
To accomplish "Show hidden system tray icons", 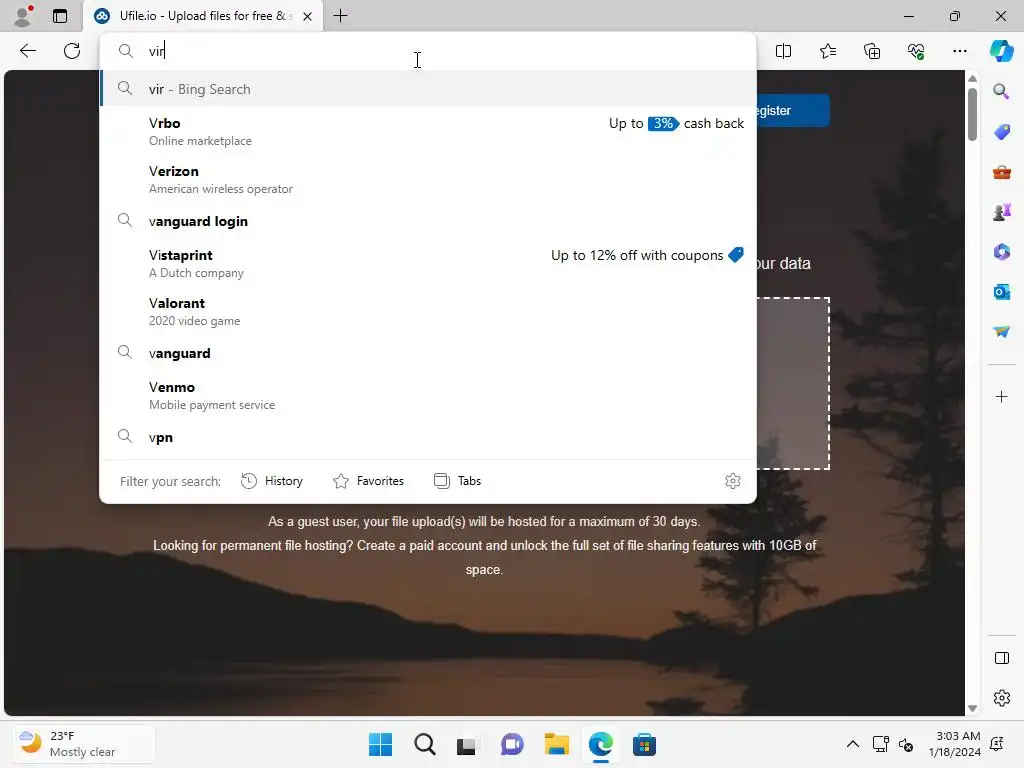I will point(852,744).
